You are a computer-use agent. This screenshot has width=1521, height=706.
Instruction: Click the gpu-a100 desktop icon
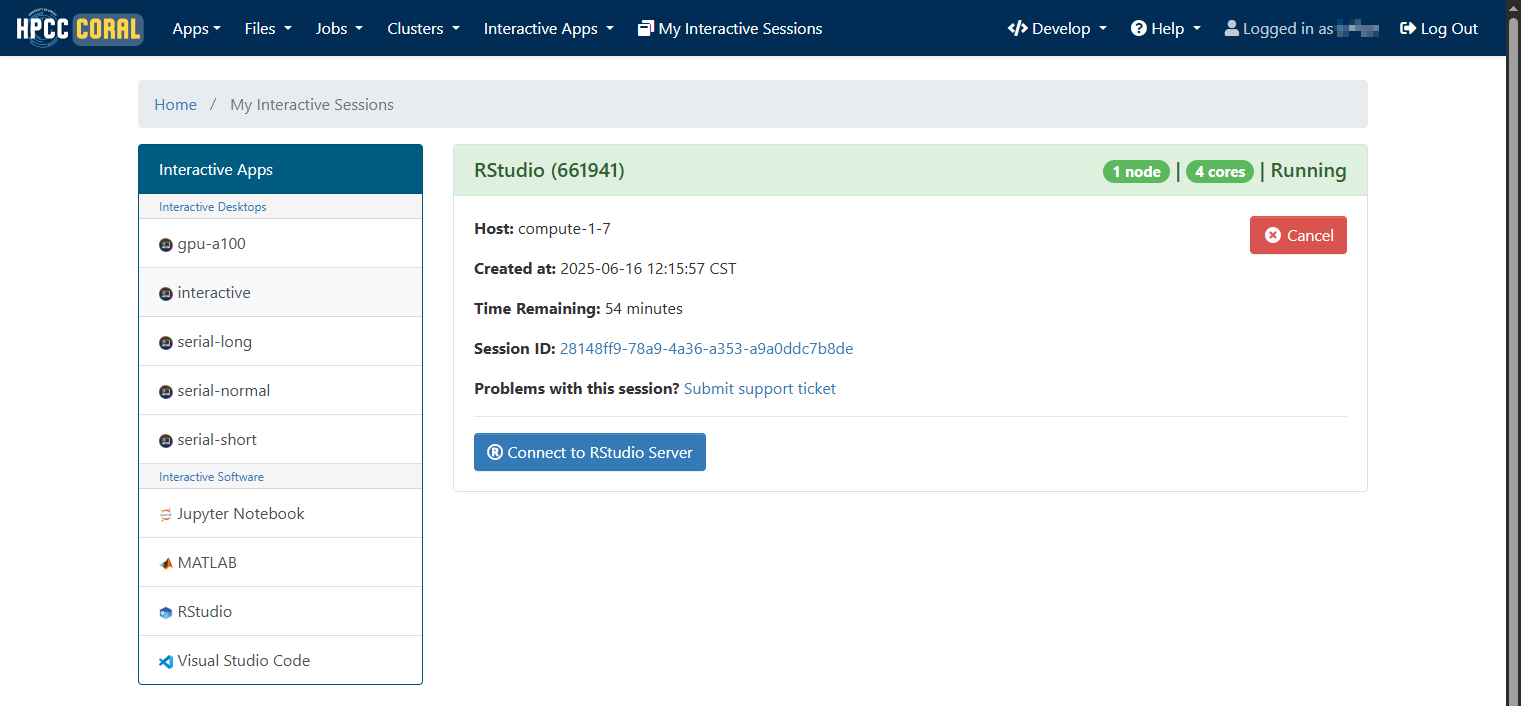[x=166, y=244]
